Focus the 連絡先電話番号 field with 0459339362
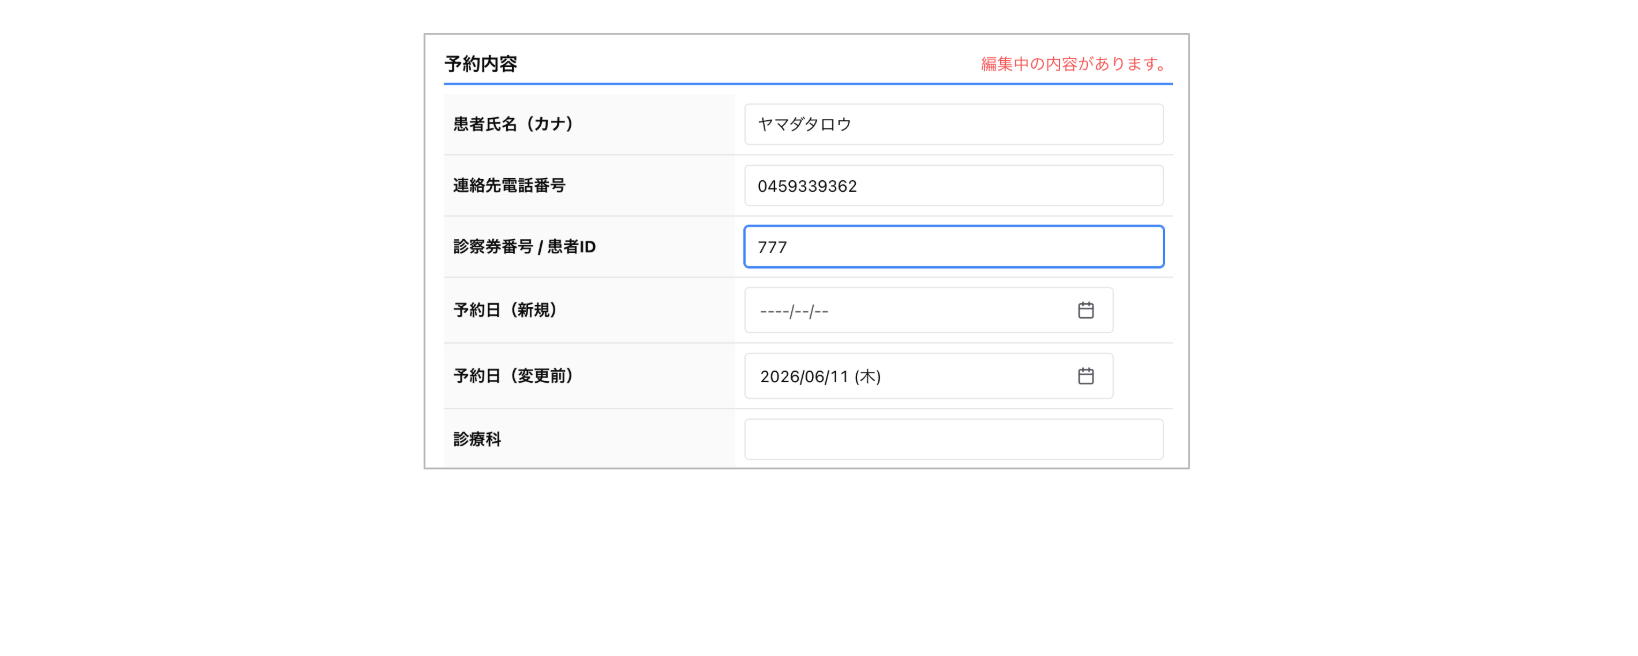This screenshot has width=1638, height=656. click(x=954, y=186)
